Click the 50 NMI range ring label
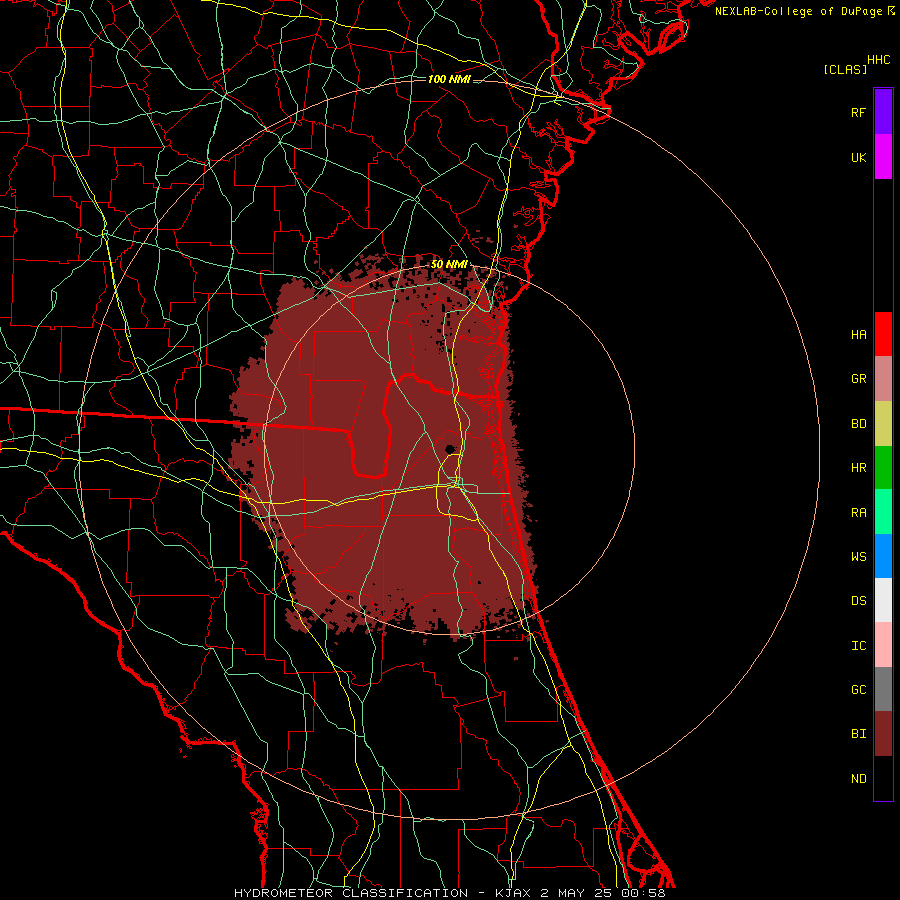 click(449, 264)
